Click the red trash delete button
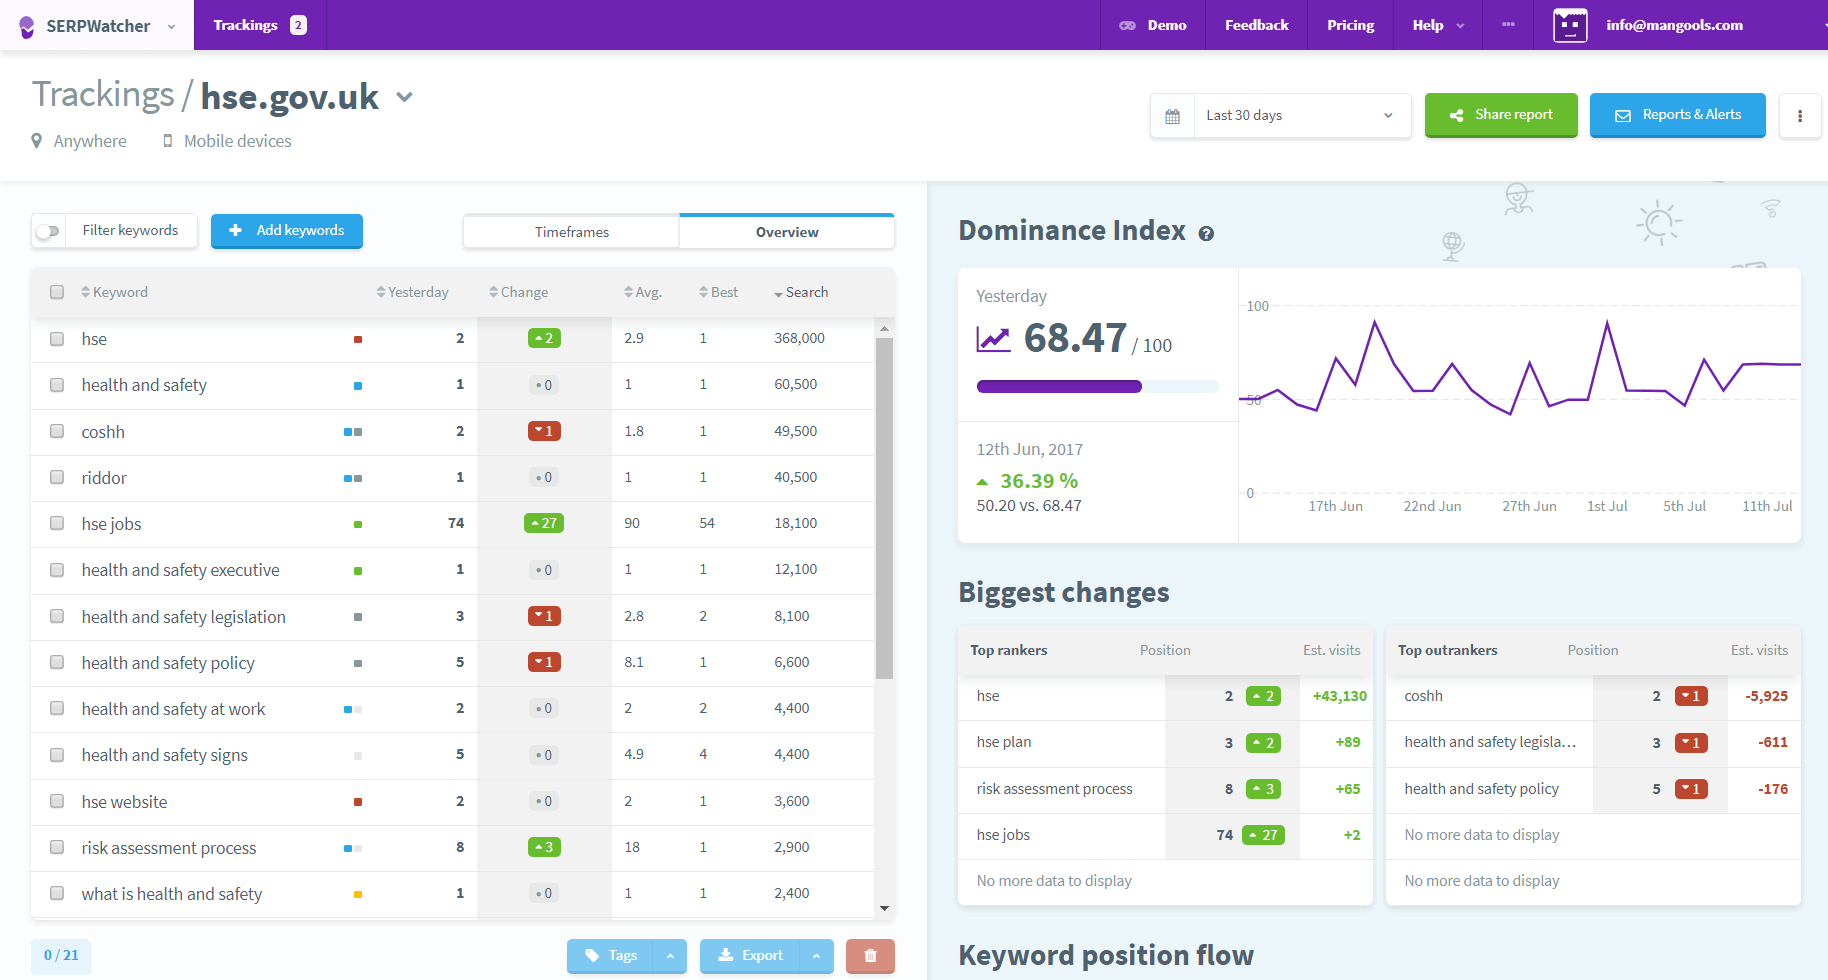The width and height of the screenshot is (1828, 980). tap(870, 956)
